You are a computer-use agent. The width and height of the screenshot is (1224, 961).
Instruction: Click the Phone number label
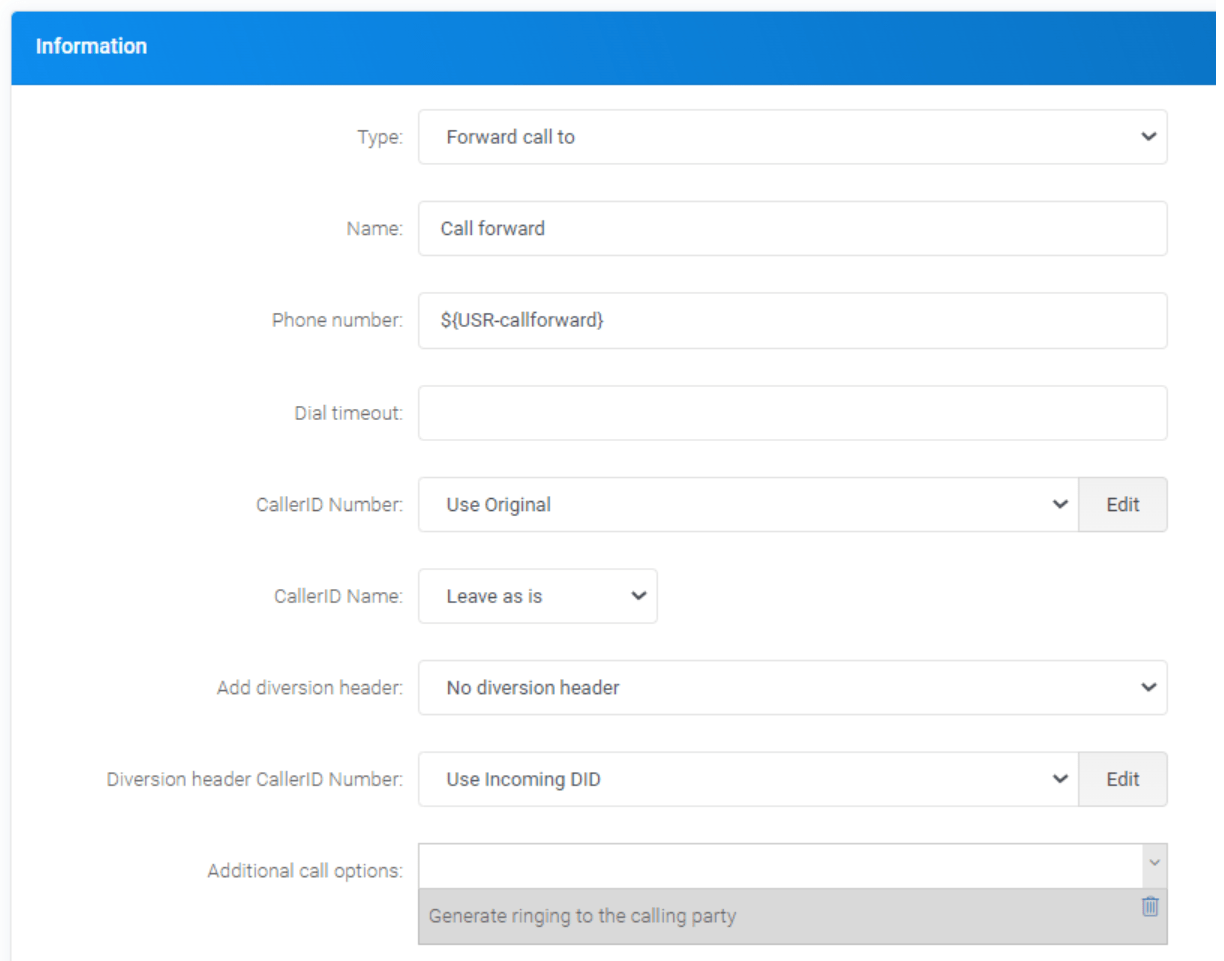tap(337, 321)
